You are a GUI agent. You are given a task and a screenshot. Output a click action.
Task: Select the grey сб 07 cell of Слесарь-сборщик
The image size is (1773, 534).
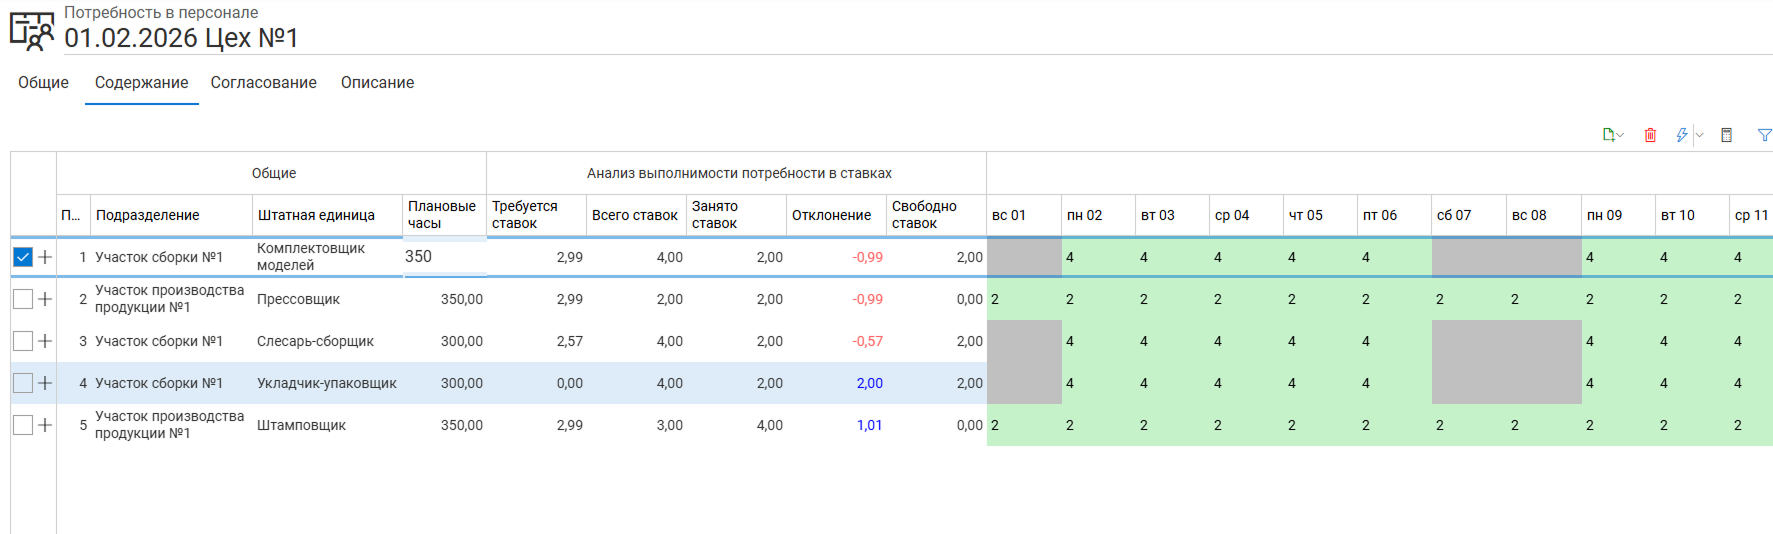[x=1468, y=341]
